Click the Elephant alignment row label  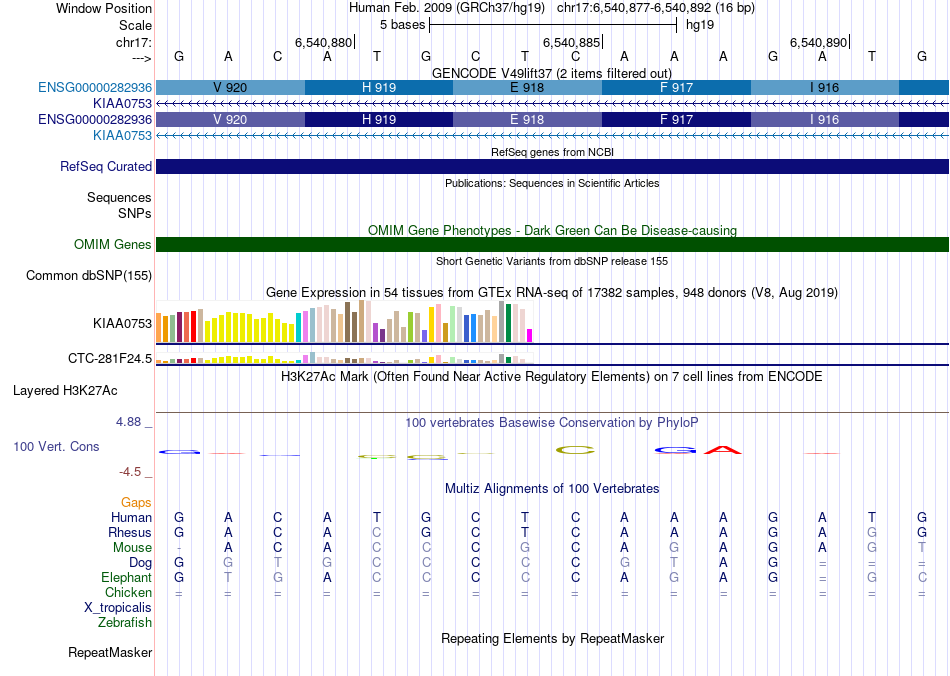click(126, 577)
